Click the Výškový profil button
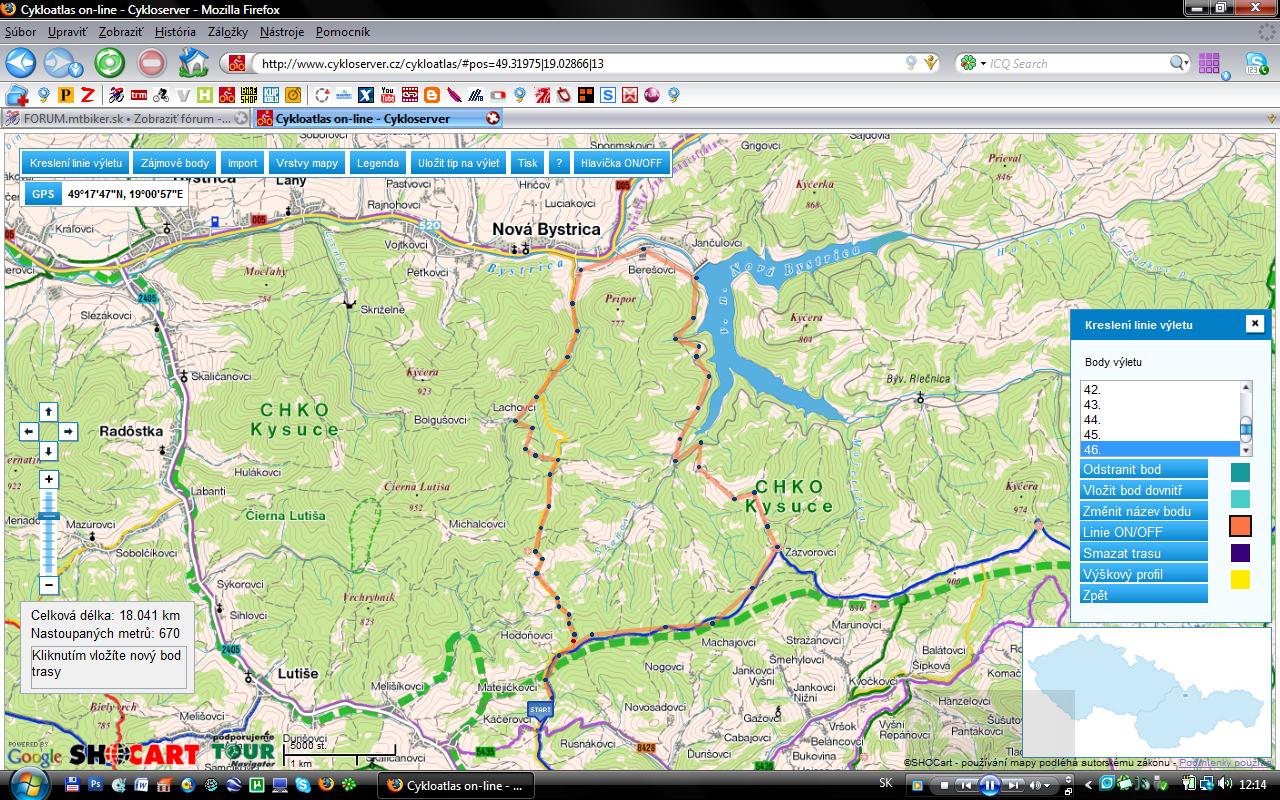Image resolution: width=1280 pixels, height=800 pixels. pos(1145,574)
